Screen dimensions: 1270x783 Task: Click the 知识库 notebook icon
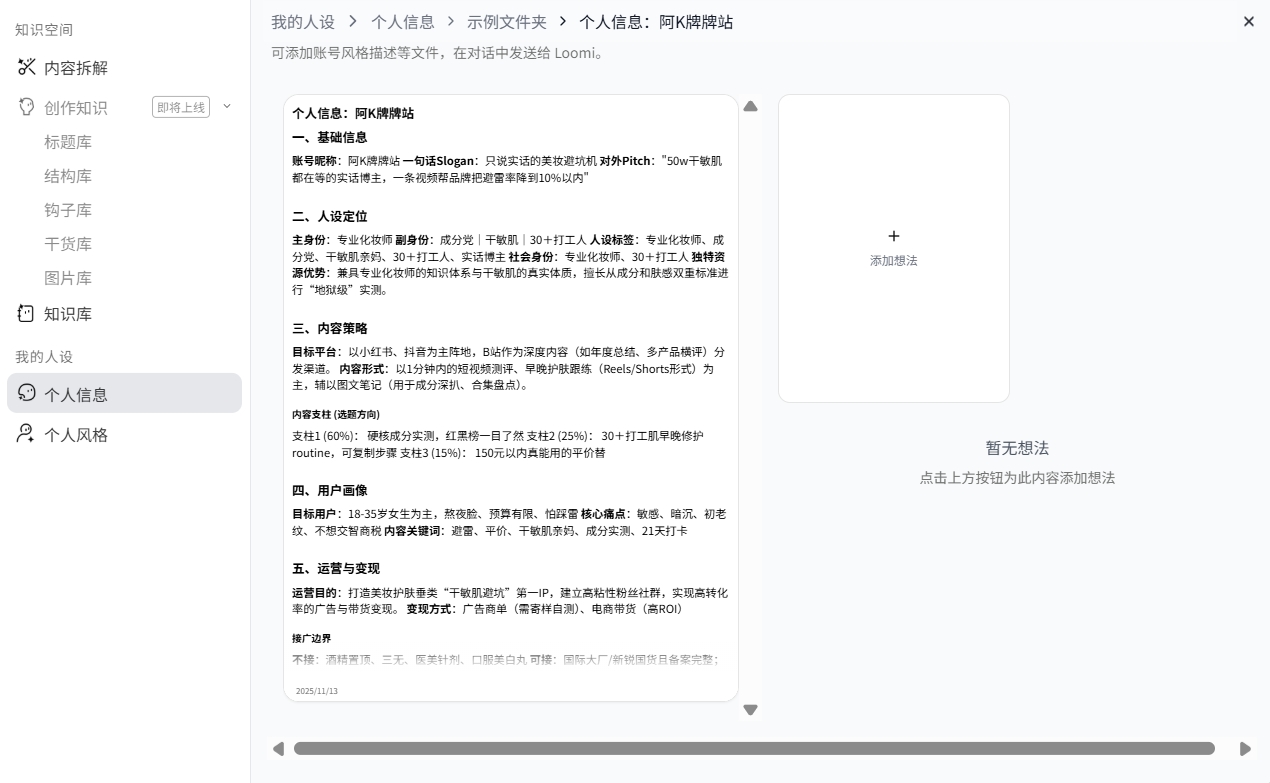27,313
